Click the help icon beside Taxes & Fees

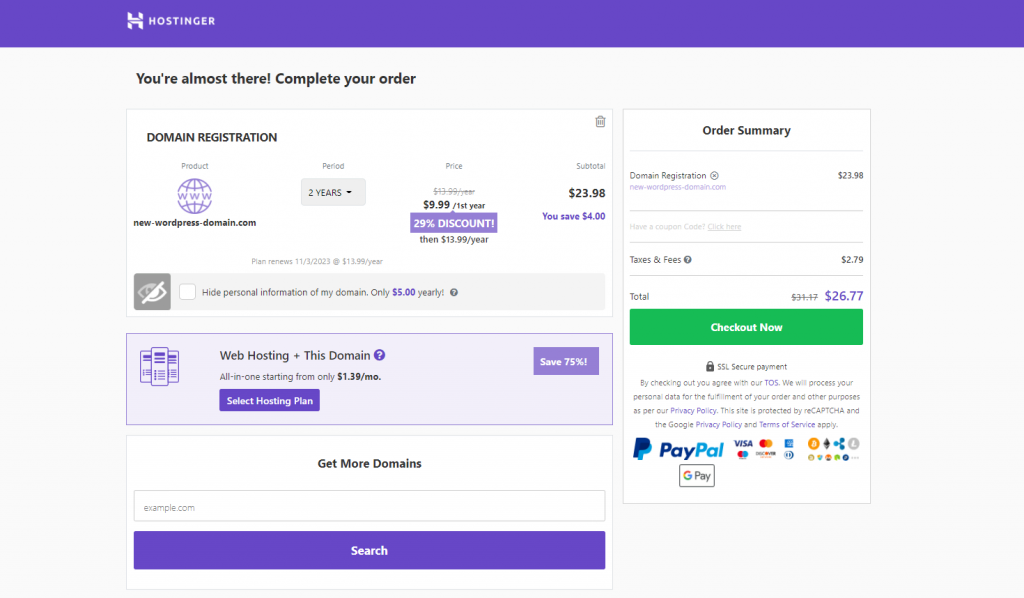[x=687, y=260]
